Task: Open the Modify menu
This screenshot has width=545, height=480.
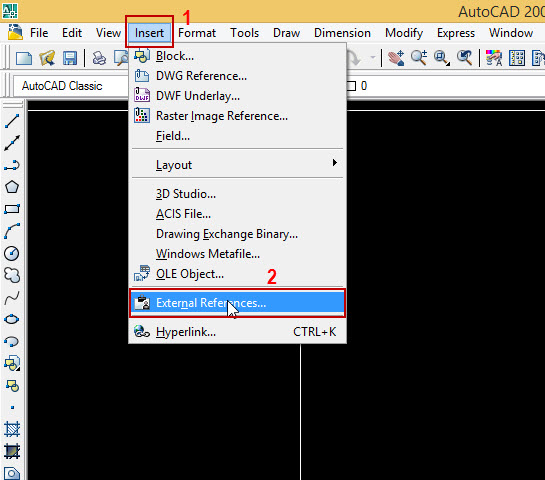Action: [404, 33]
